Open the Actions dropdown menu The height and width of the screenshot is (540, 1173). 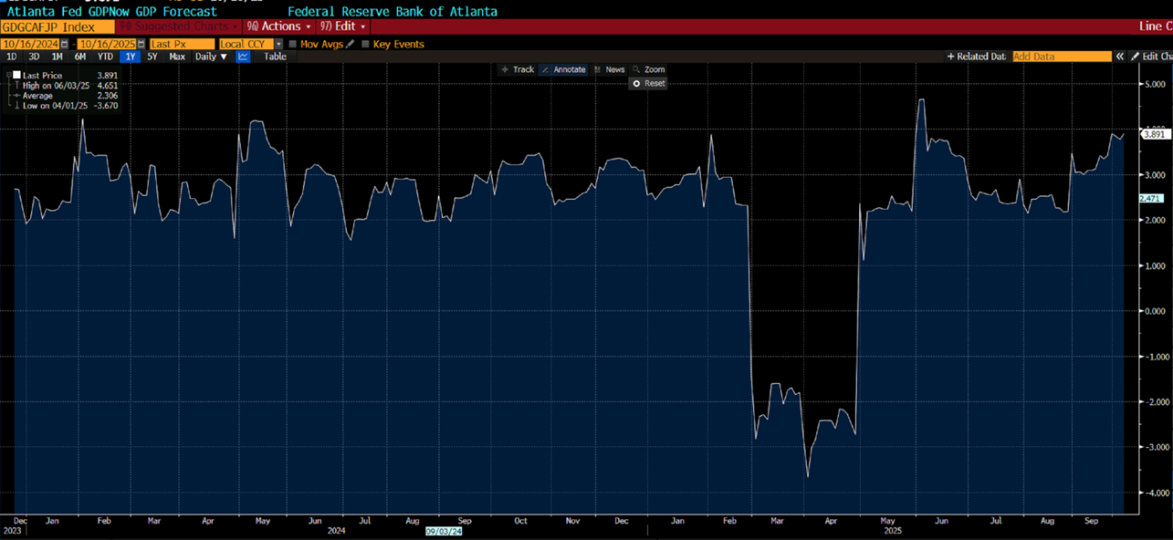tap(279, 26)
